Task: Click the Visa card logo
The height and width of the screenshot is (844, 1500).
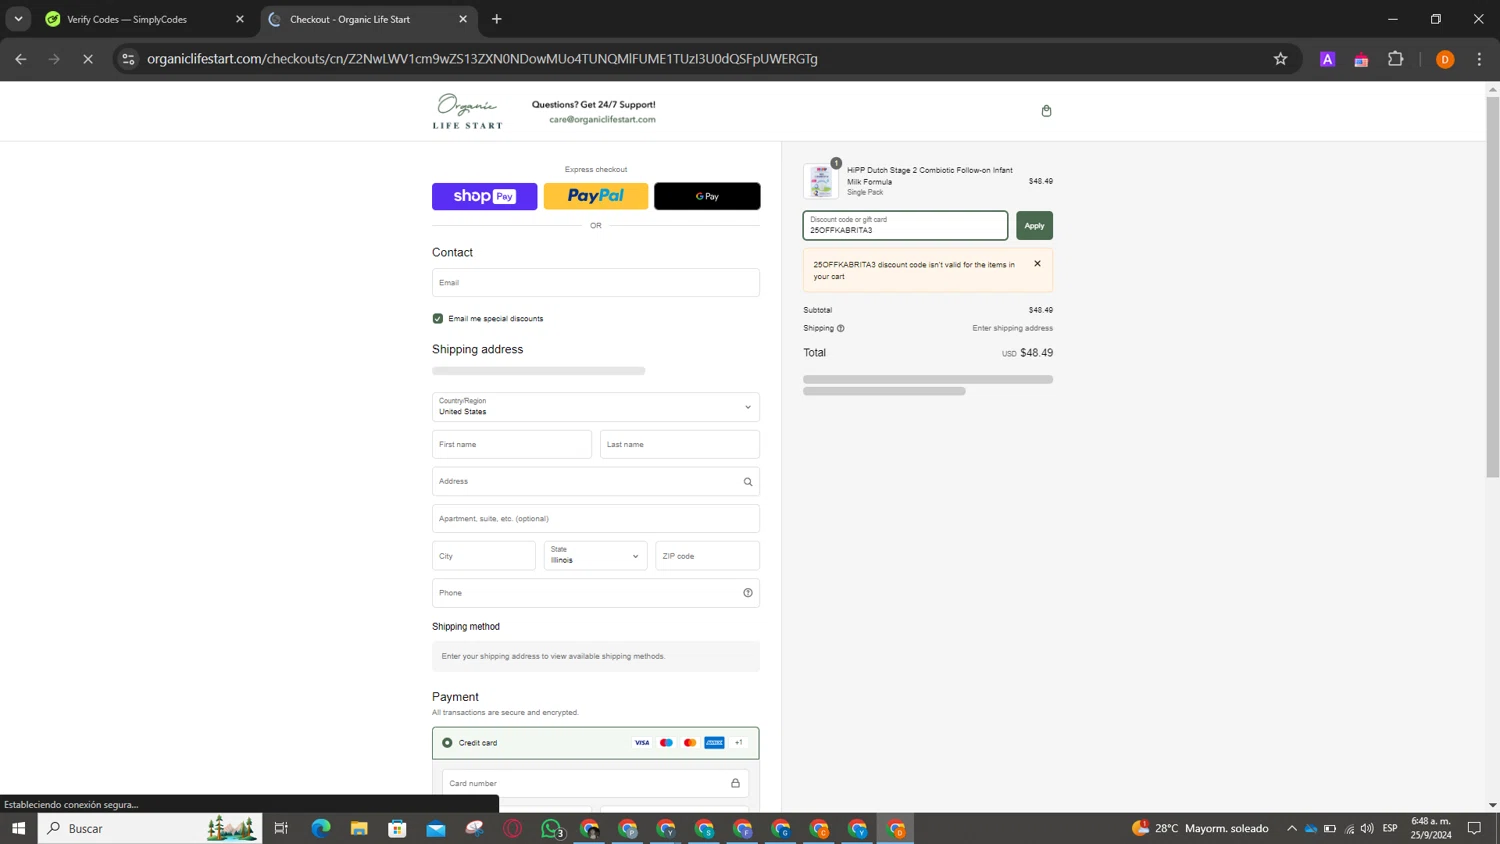Action: tap(642, 743)
